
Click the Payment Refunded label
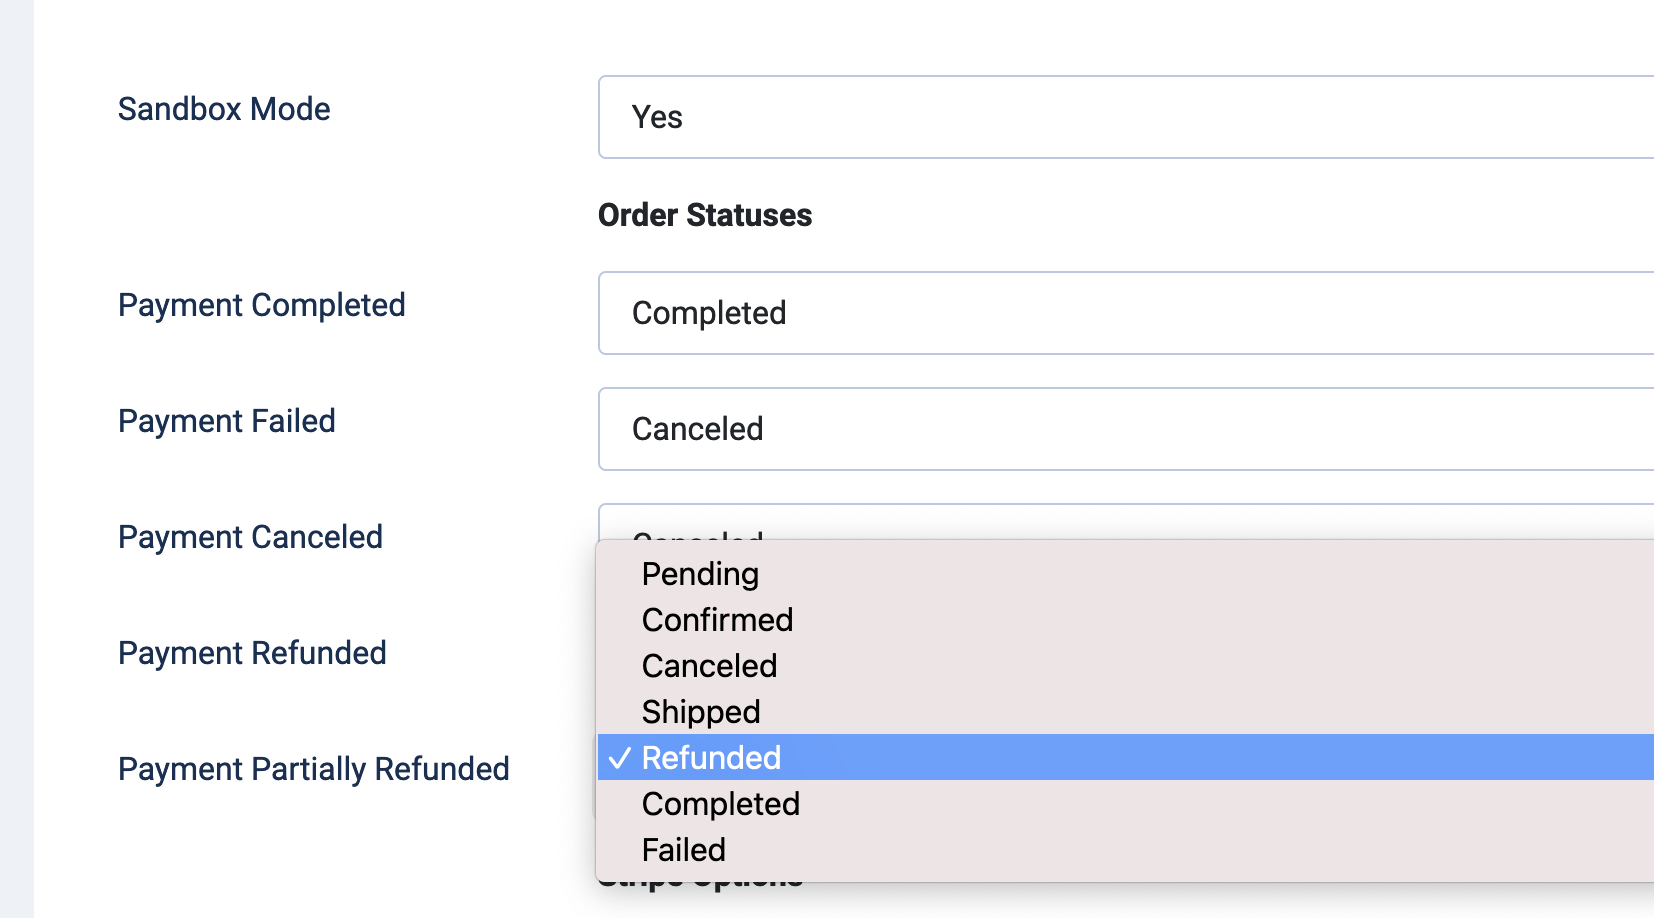(x=252, y=653)
